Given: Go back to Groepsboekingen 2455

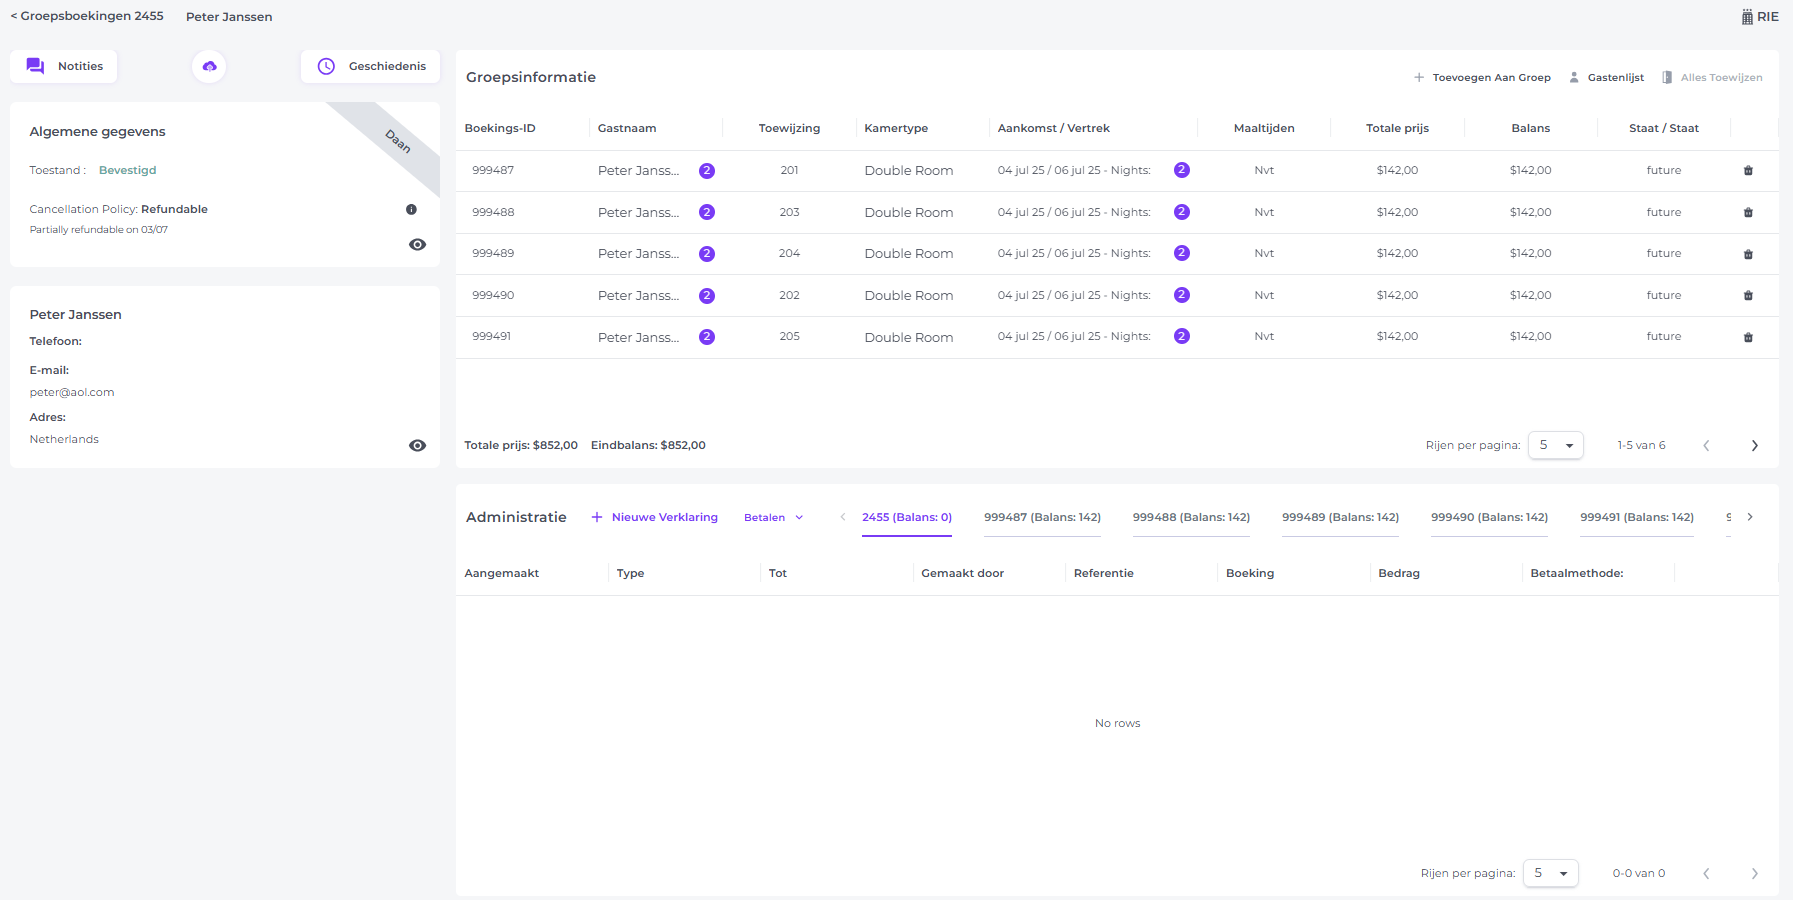Looking at the screenshot, I should [87, 16].
